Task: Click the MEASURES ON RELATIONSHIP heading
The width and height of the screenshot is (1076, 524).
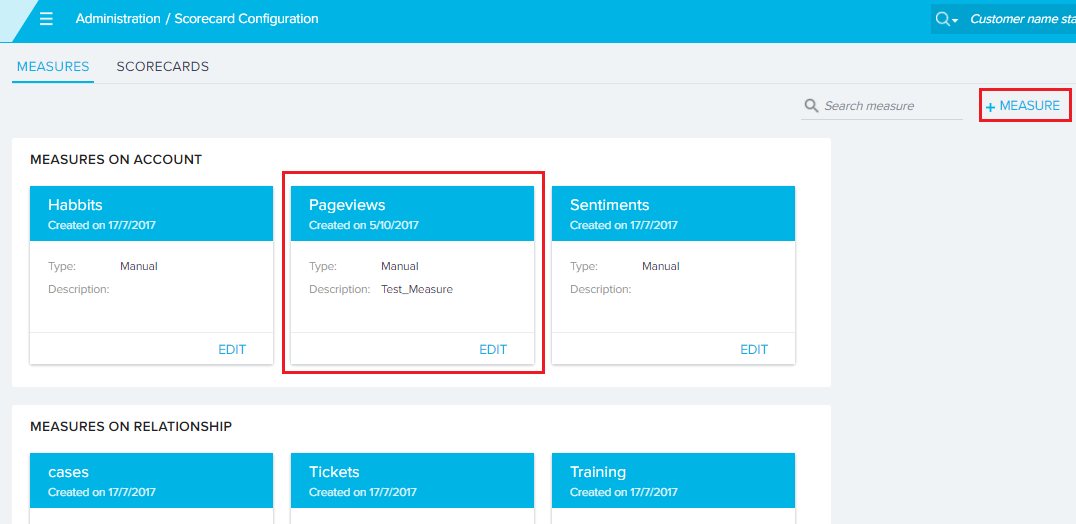Action: tap(131, 427)
